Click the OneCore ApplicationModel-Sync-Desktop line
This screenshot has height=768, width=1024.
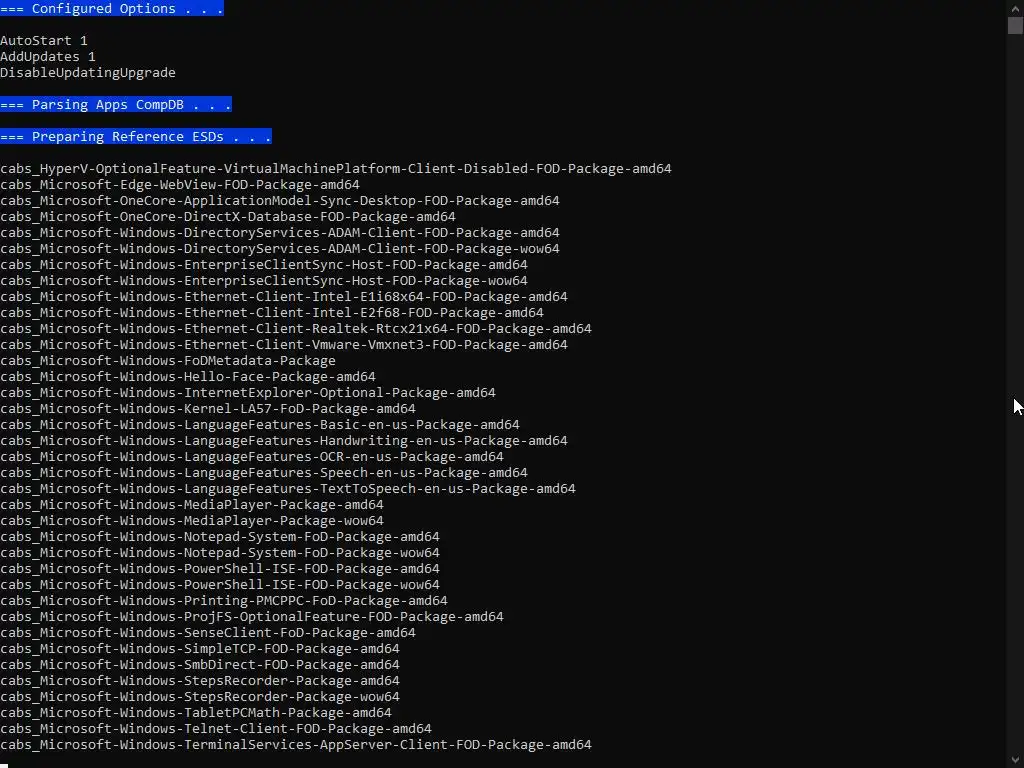[280, 200]
